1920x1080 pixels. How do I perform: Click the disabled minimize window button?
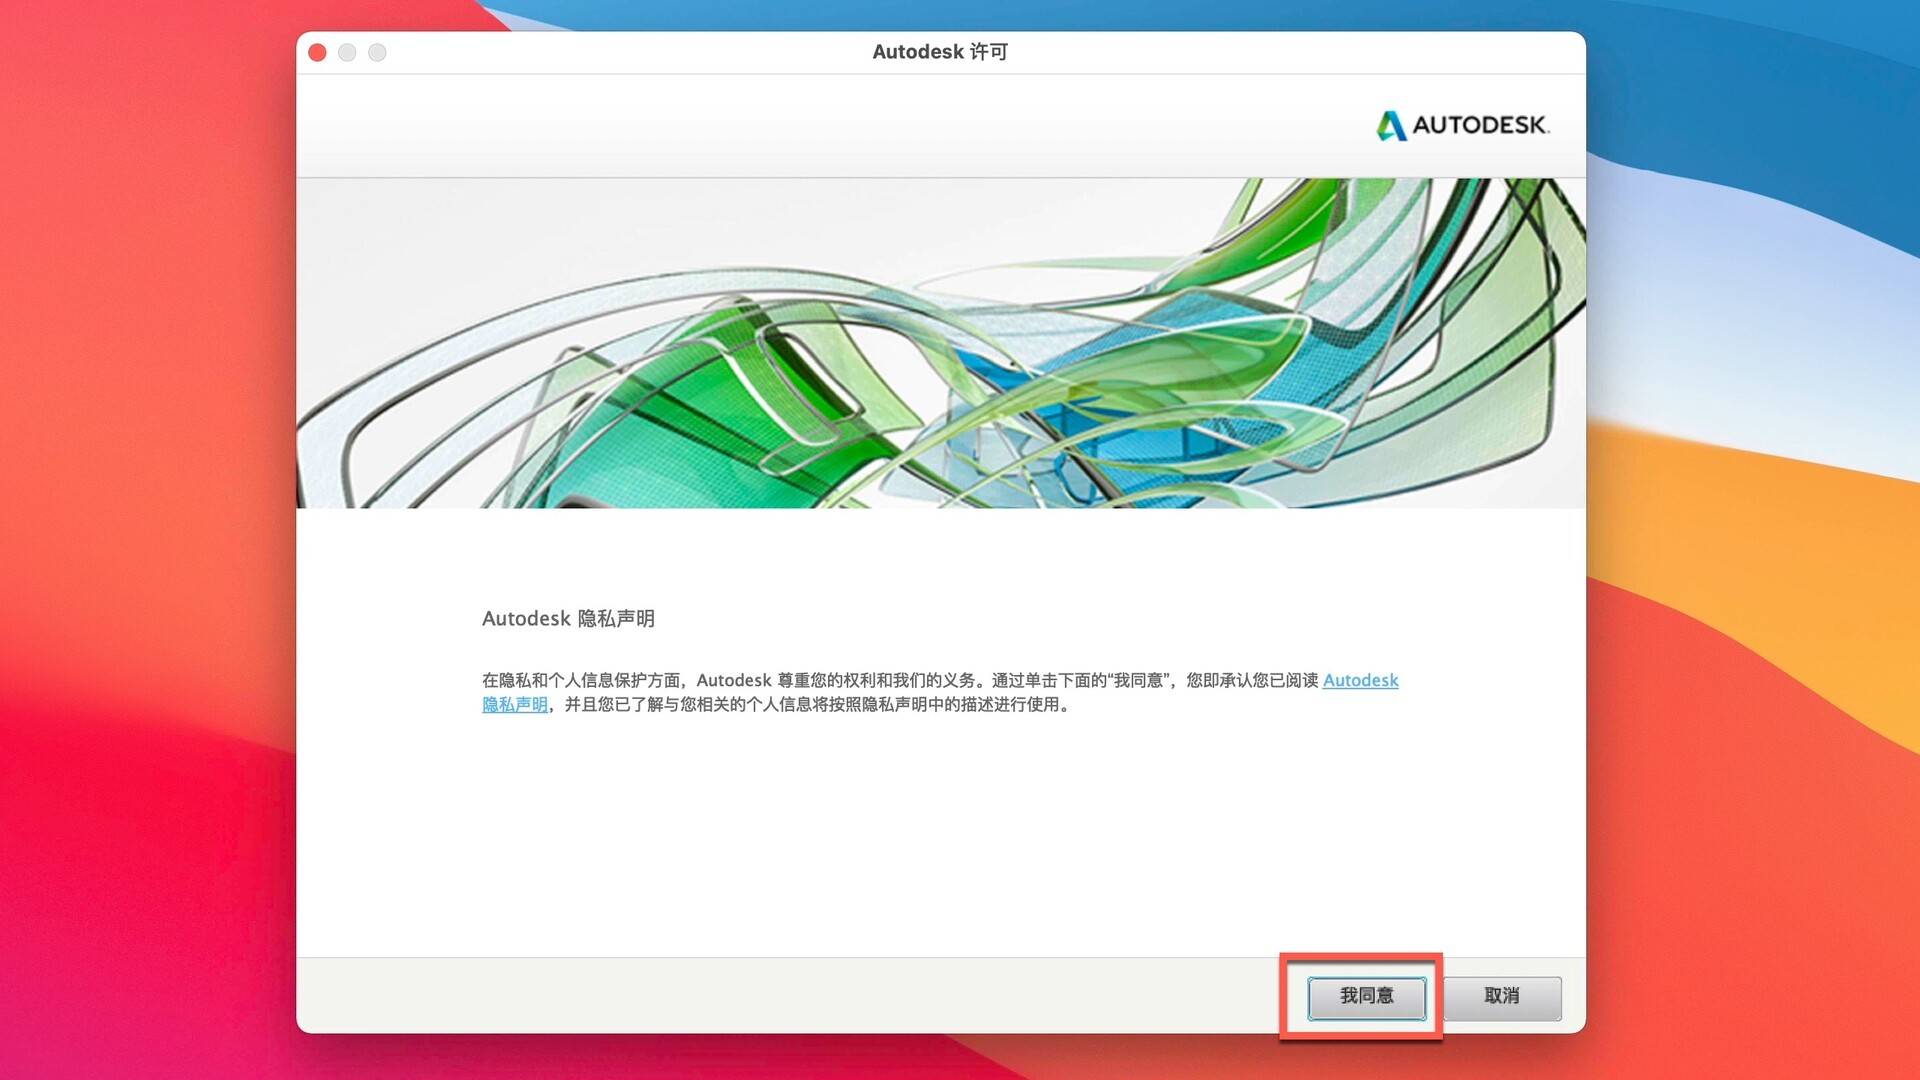tap(347, 52)
